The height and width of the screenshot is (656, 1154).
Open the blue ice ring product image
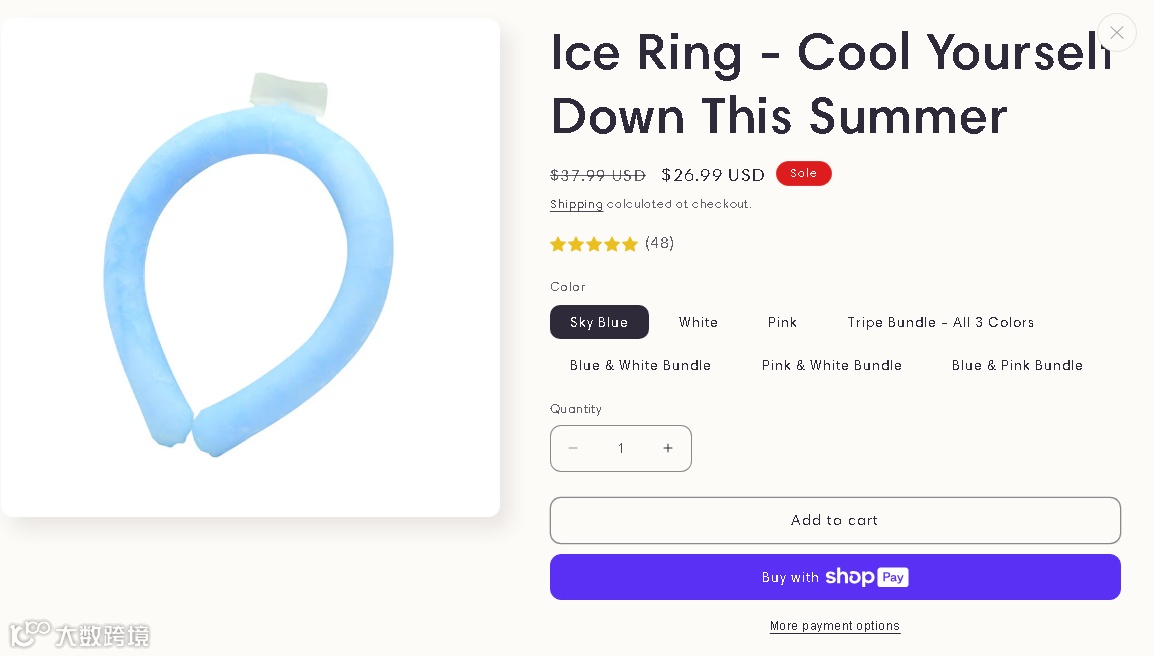[x=250, y=267]
